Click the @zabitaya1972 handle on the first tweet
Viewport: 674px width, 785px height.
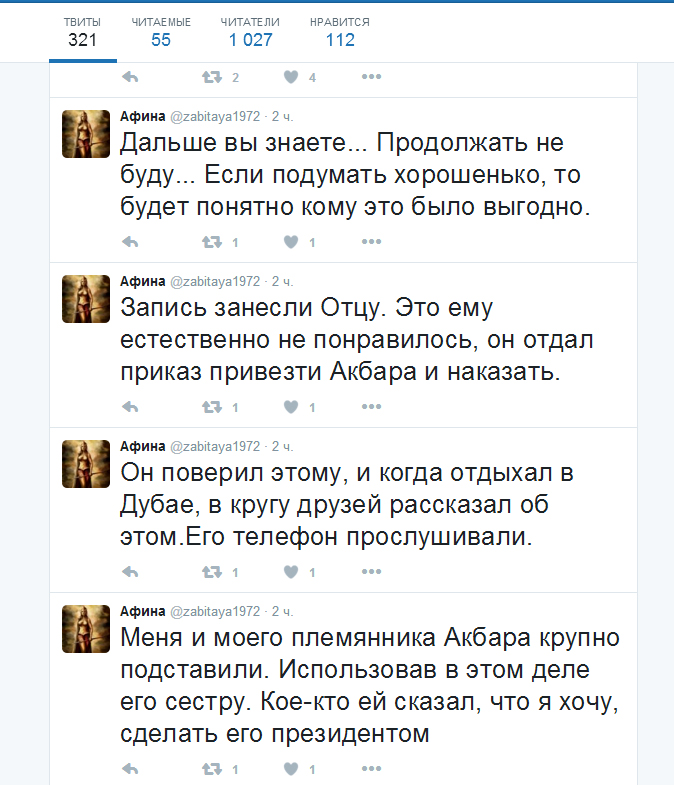215,116
